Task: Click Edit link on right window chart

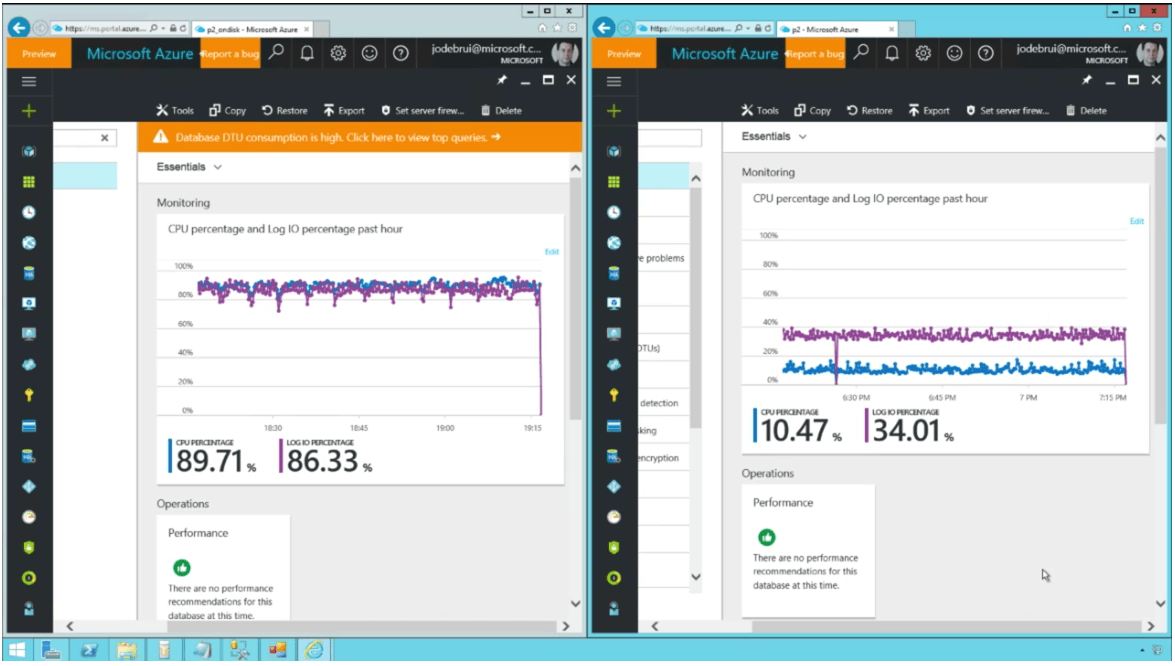Action: tap(1136, 221)
